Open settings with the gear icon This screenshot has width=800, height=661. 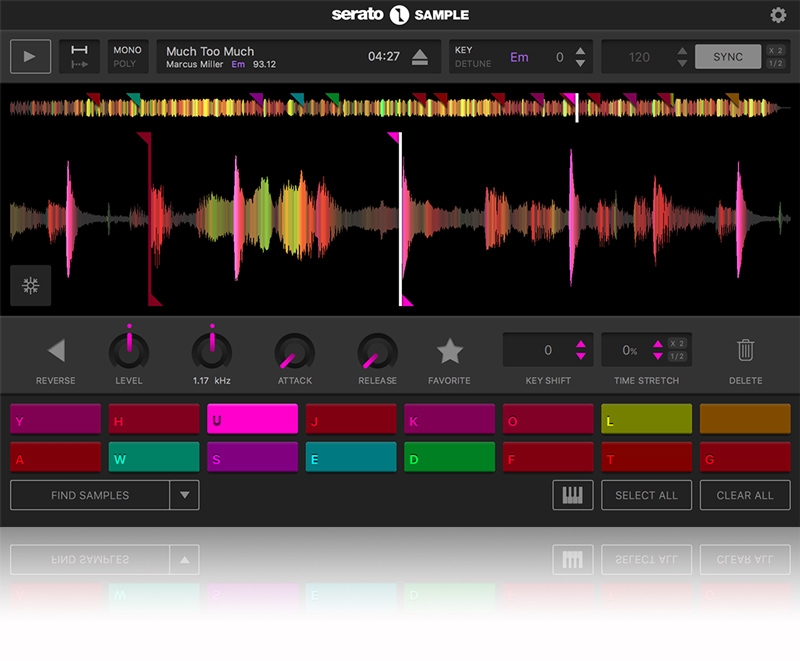(x=777, y=15)
